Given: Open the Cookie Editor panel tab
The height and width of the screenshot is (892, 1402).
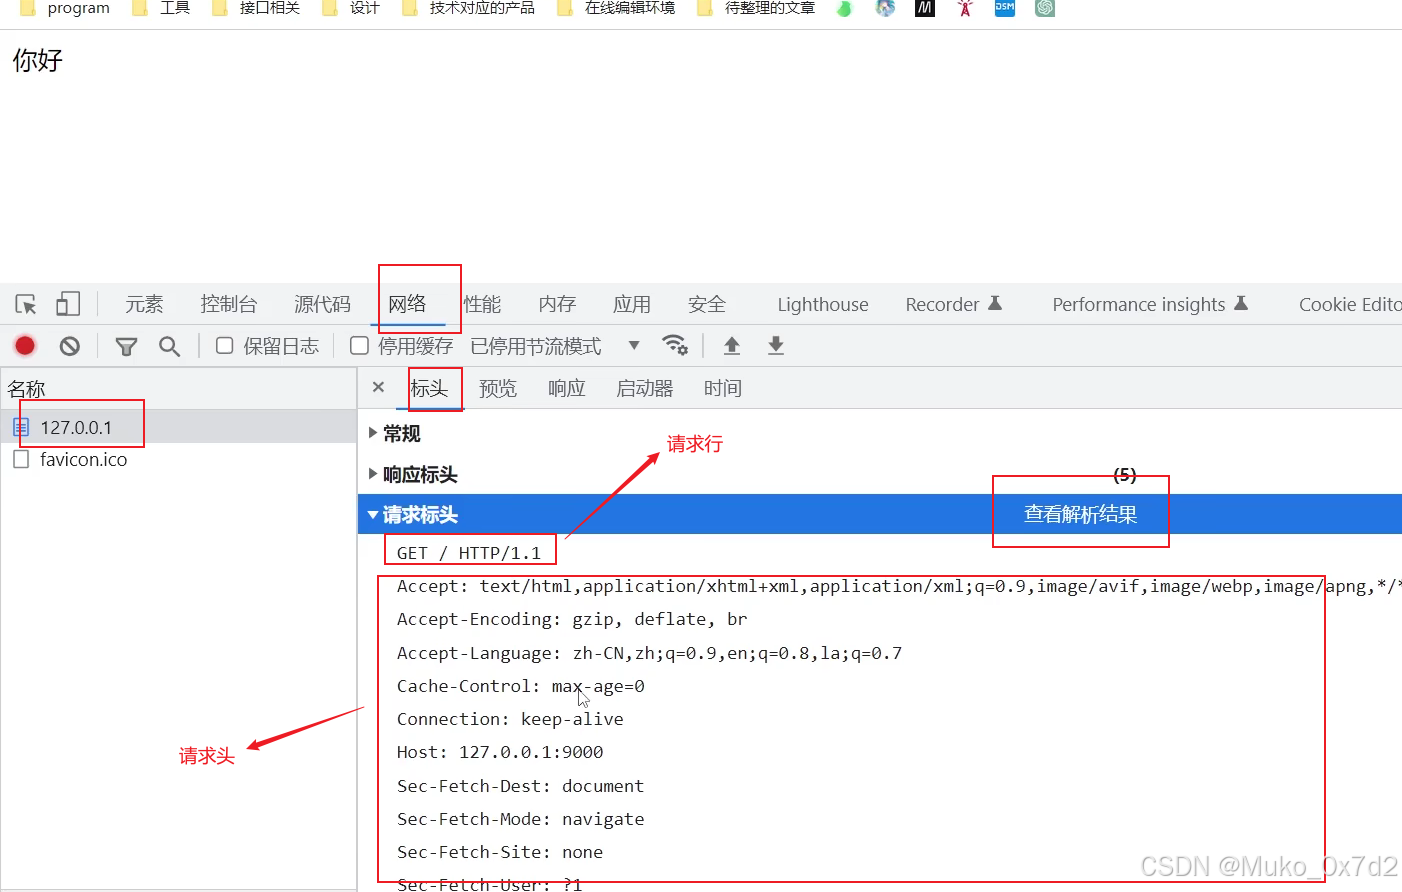Looking at the screenshot, I should click(x=1350, y=304).
